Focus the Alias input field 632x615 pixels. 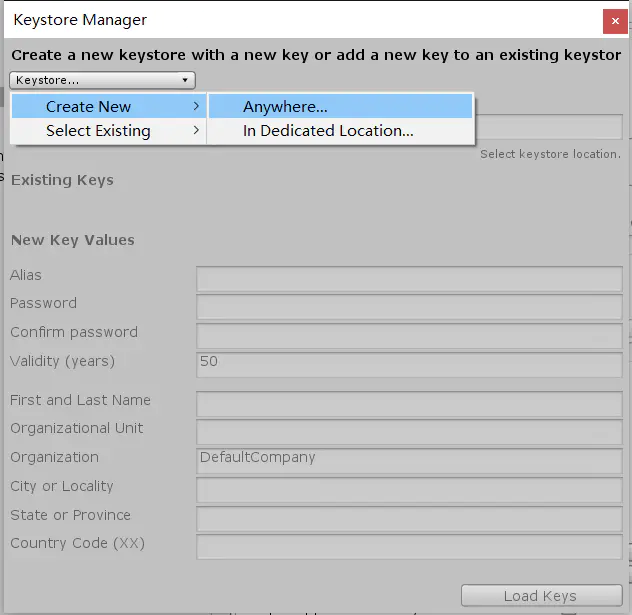coord(409,278)
